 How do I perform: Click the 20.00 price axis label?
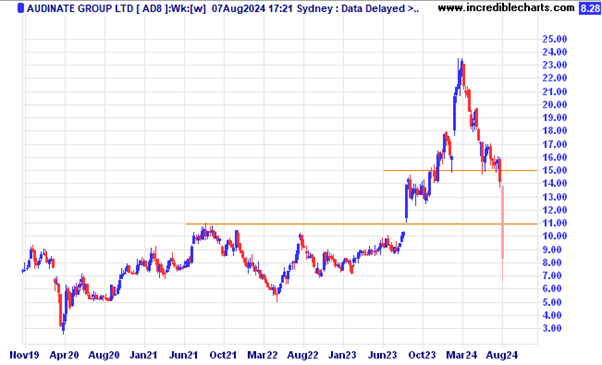tap(554, 104)
